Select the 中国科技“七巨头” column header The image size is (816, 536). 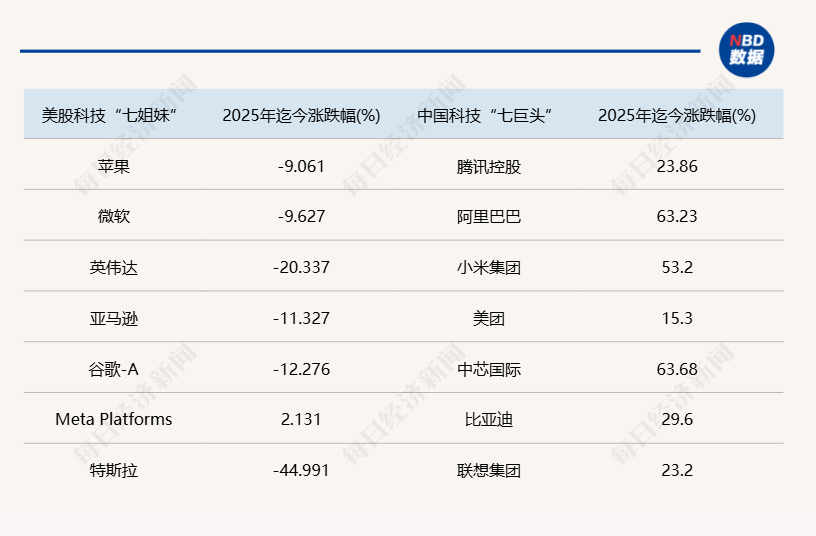[484, 115]
